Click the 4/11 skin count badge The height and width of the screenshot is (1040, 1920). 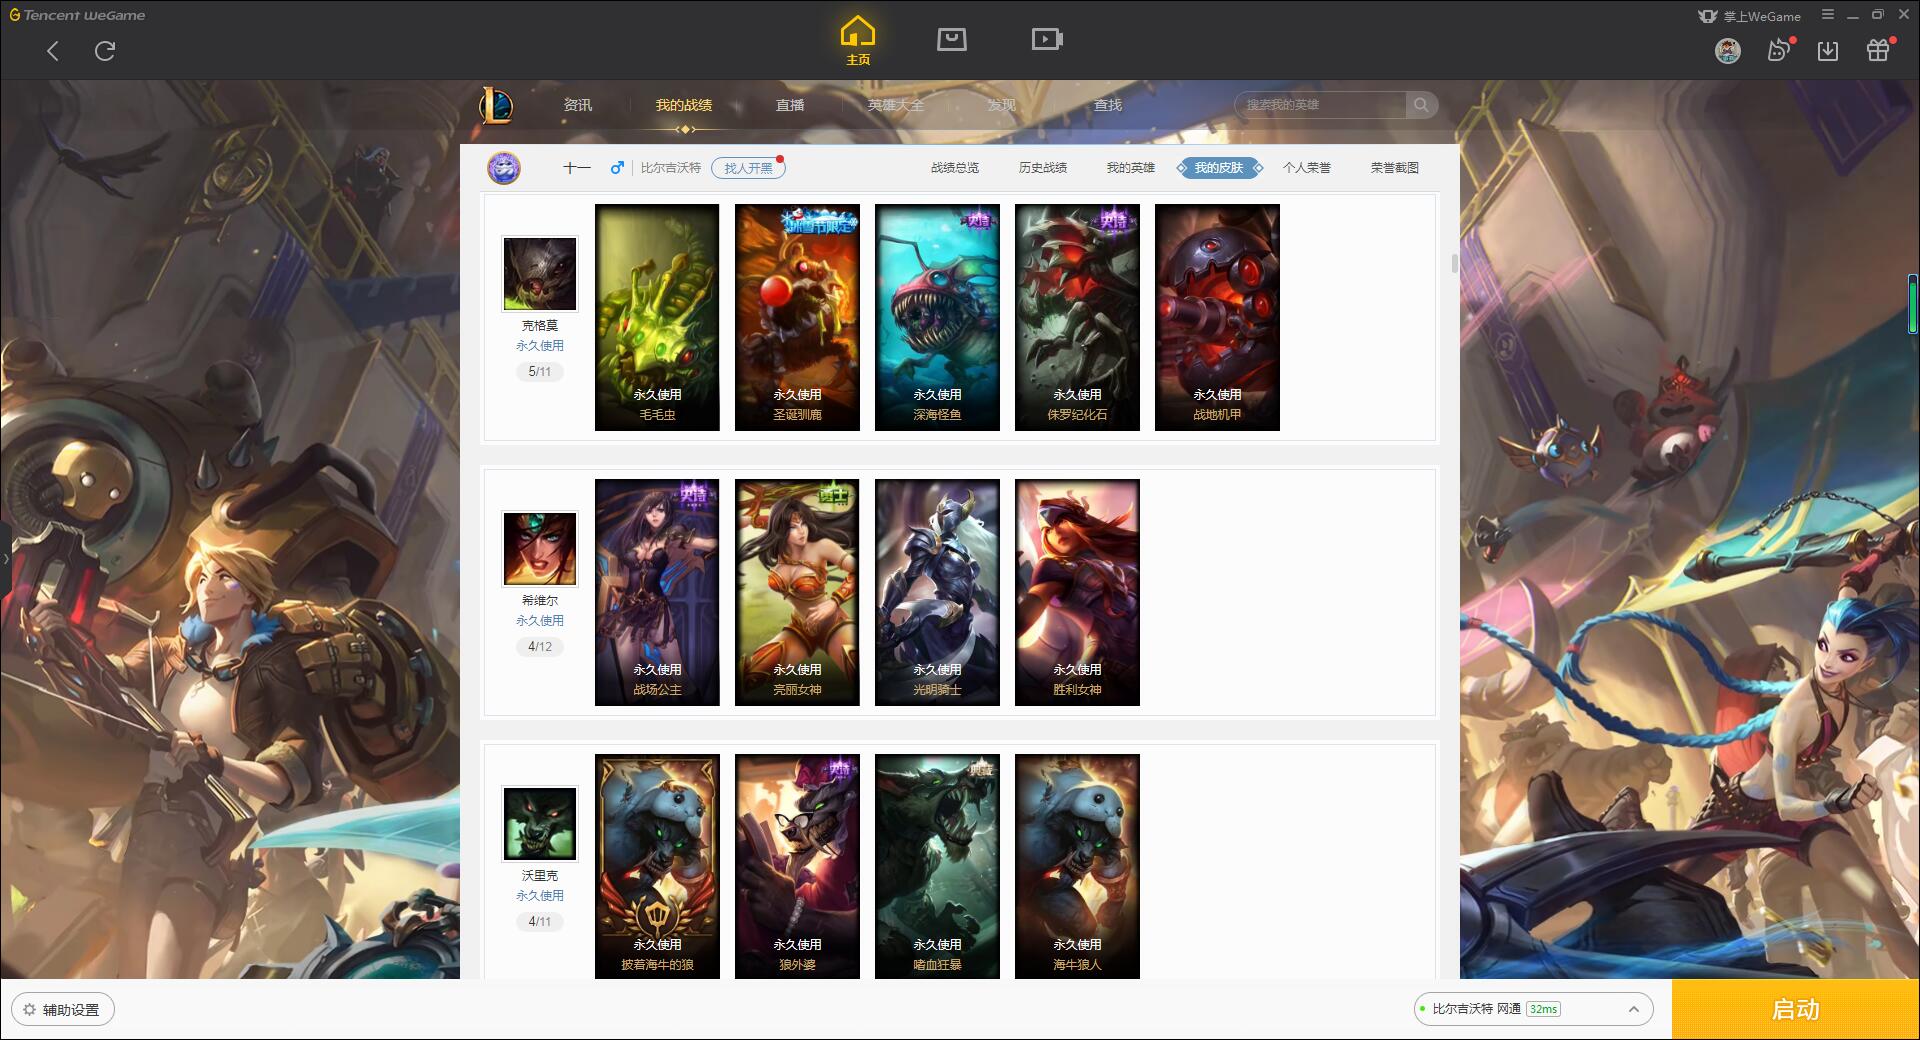(540, 922)
